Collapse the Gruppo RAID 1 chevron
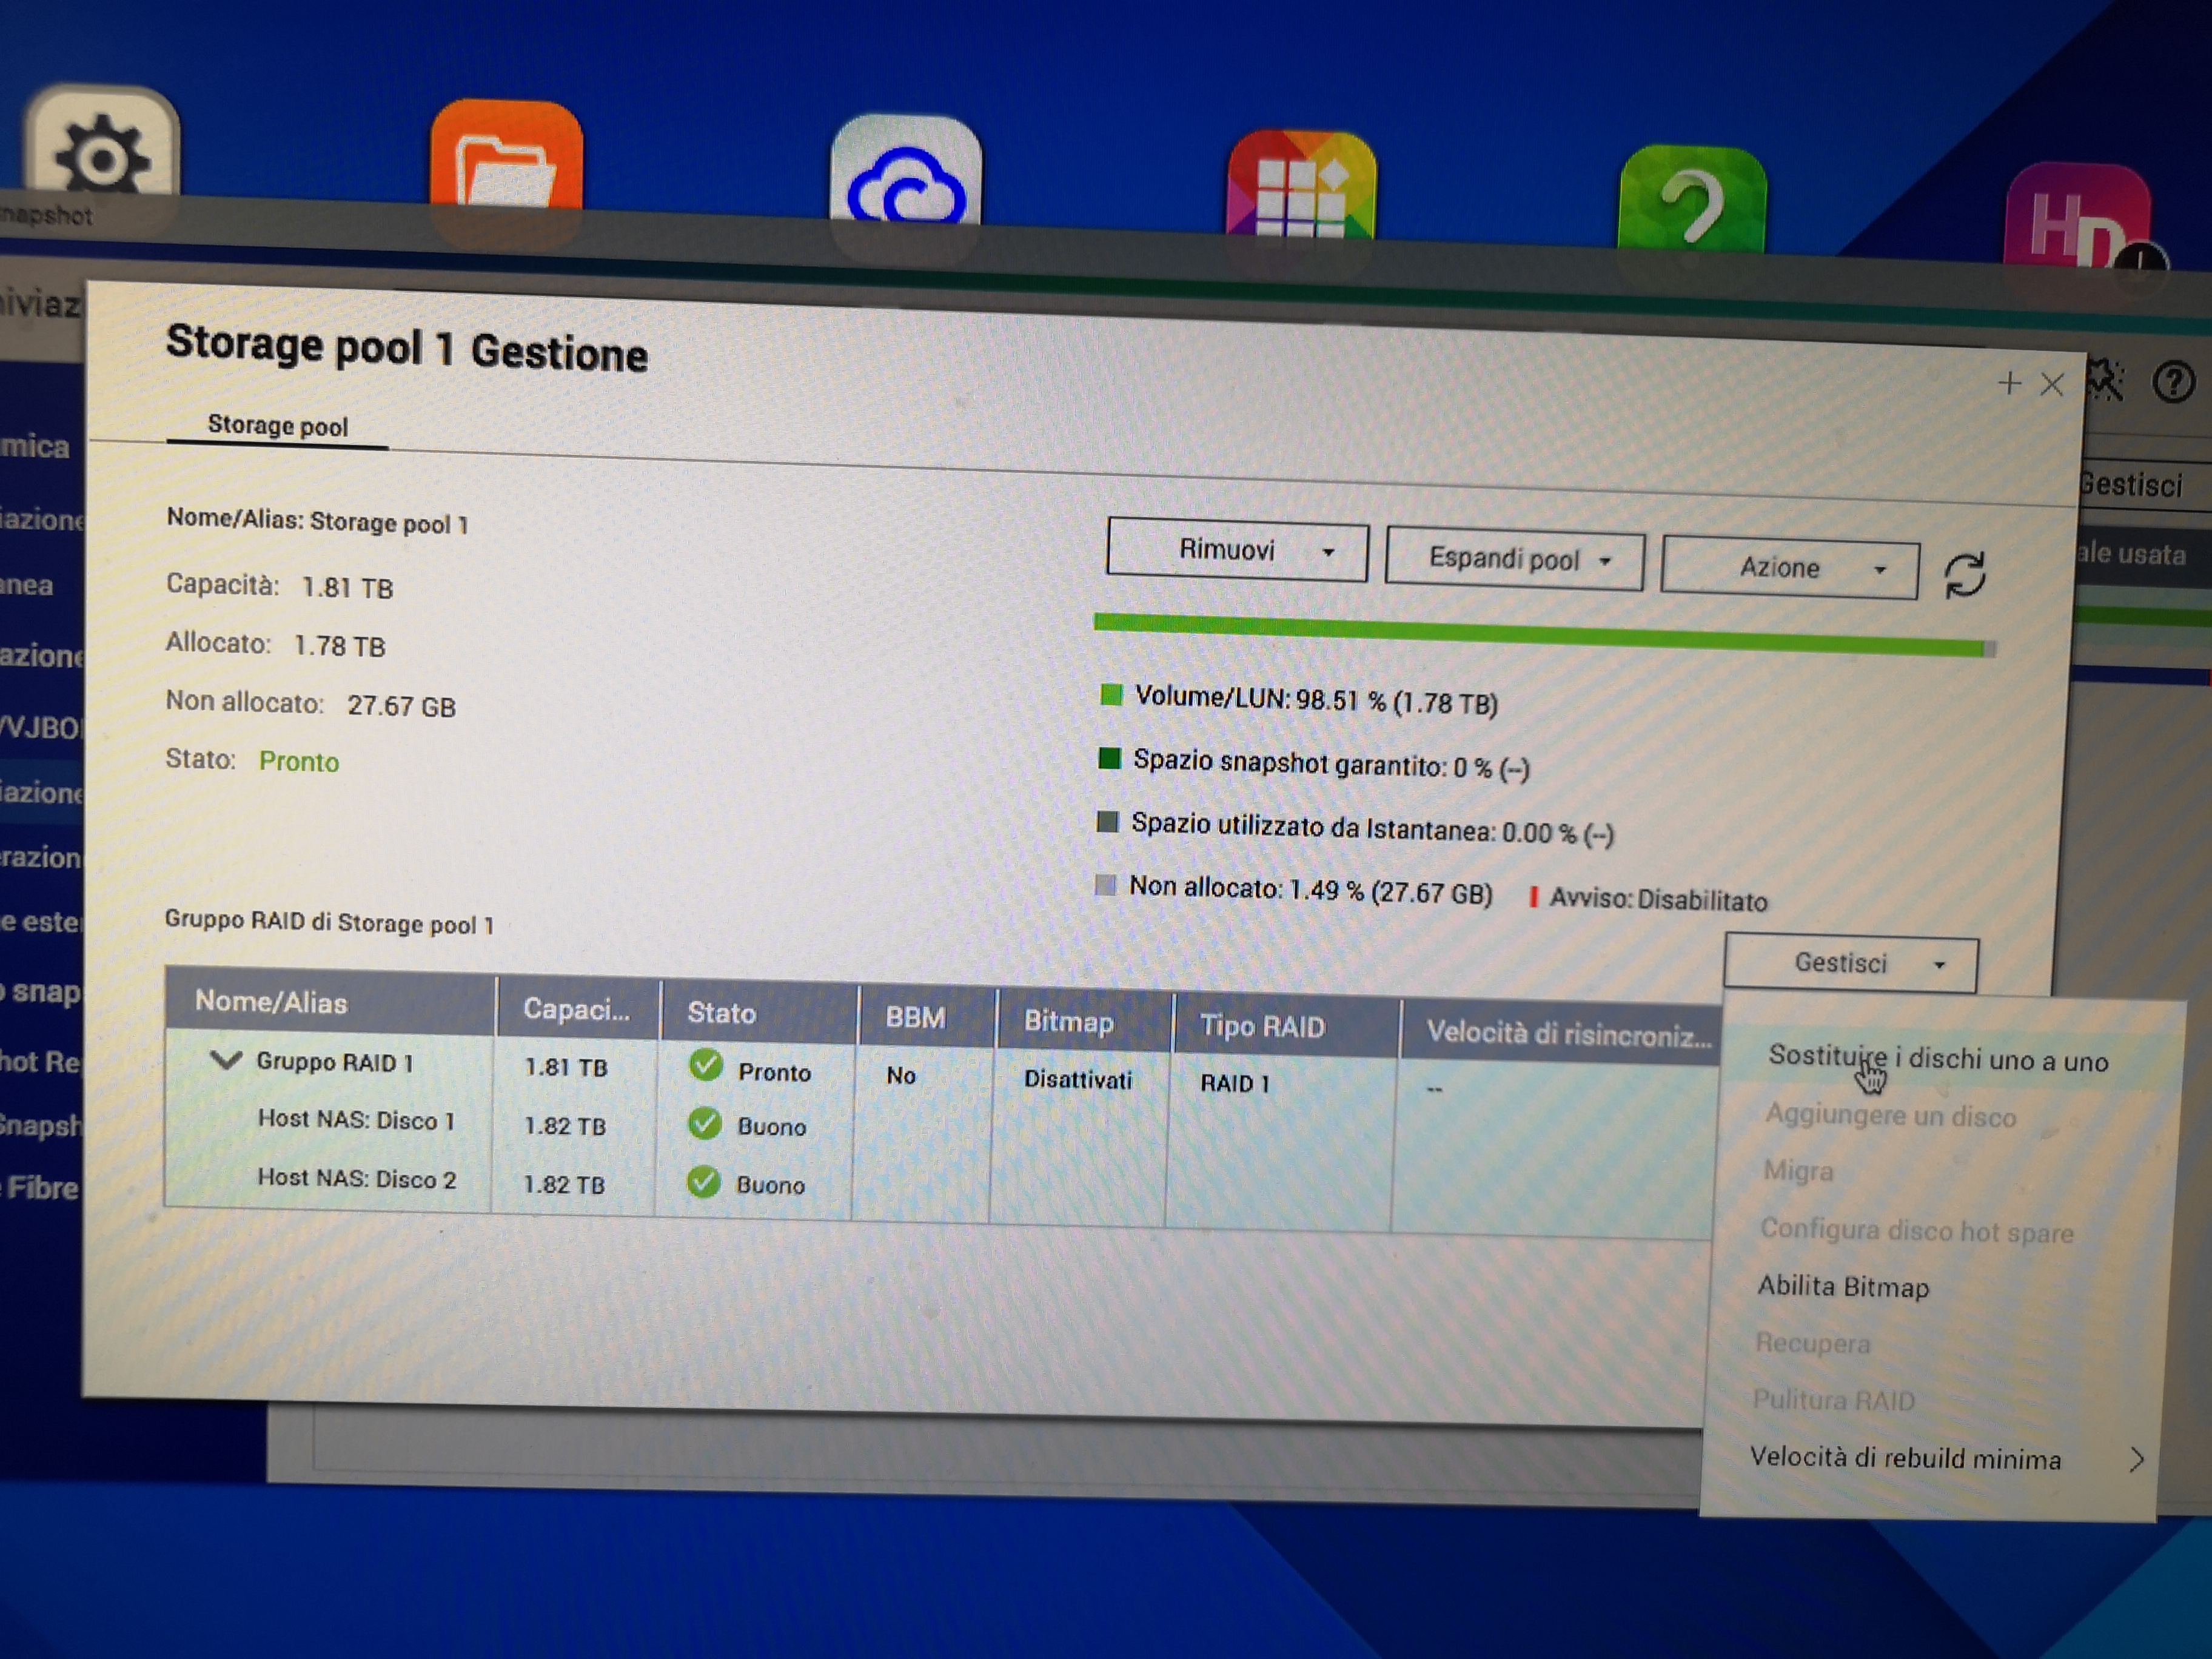Image resolution: width=2212 pixels, height=1659 pixels. click(x=227, y=1060)
